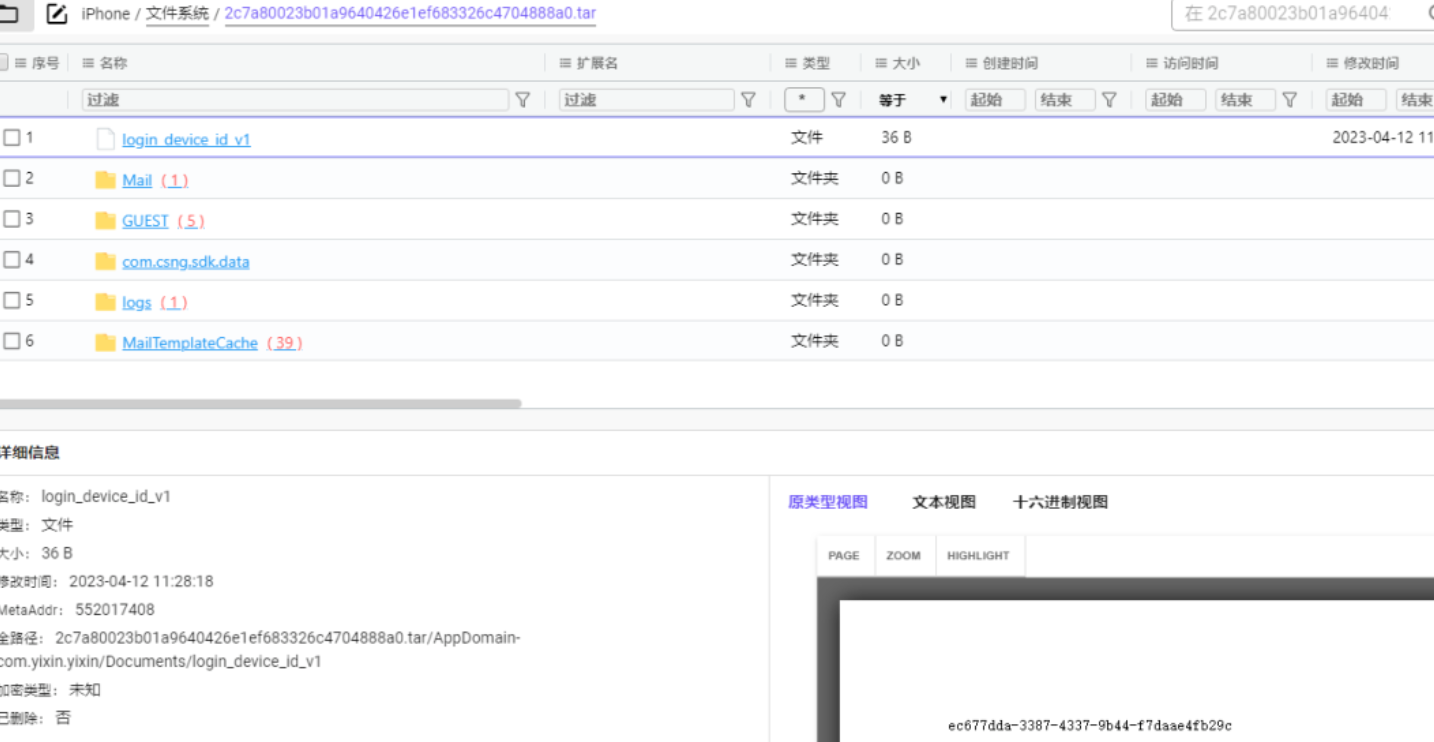The image size is (1434, 742).
Task: Click the 访问时间 column menu icon
Action: [x=1152, y=63]
